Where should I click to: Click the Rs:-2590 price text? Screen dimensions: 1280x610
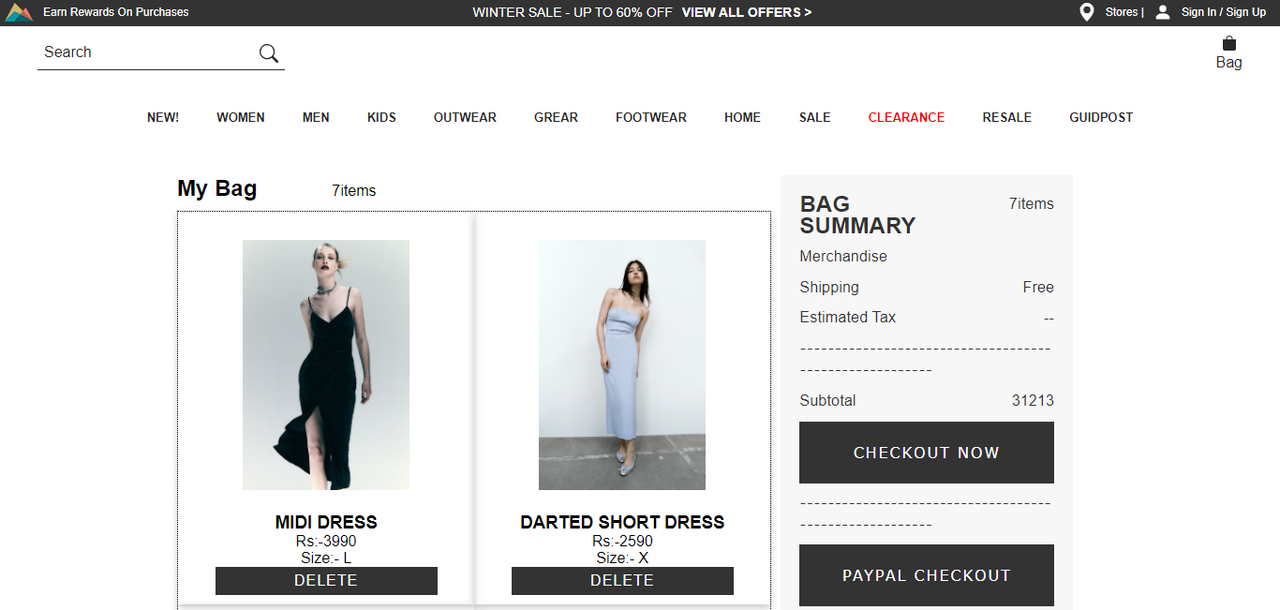pyautogui.click(x=622, y=541)
